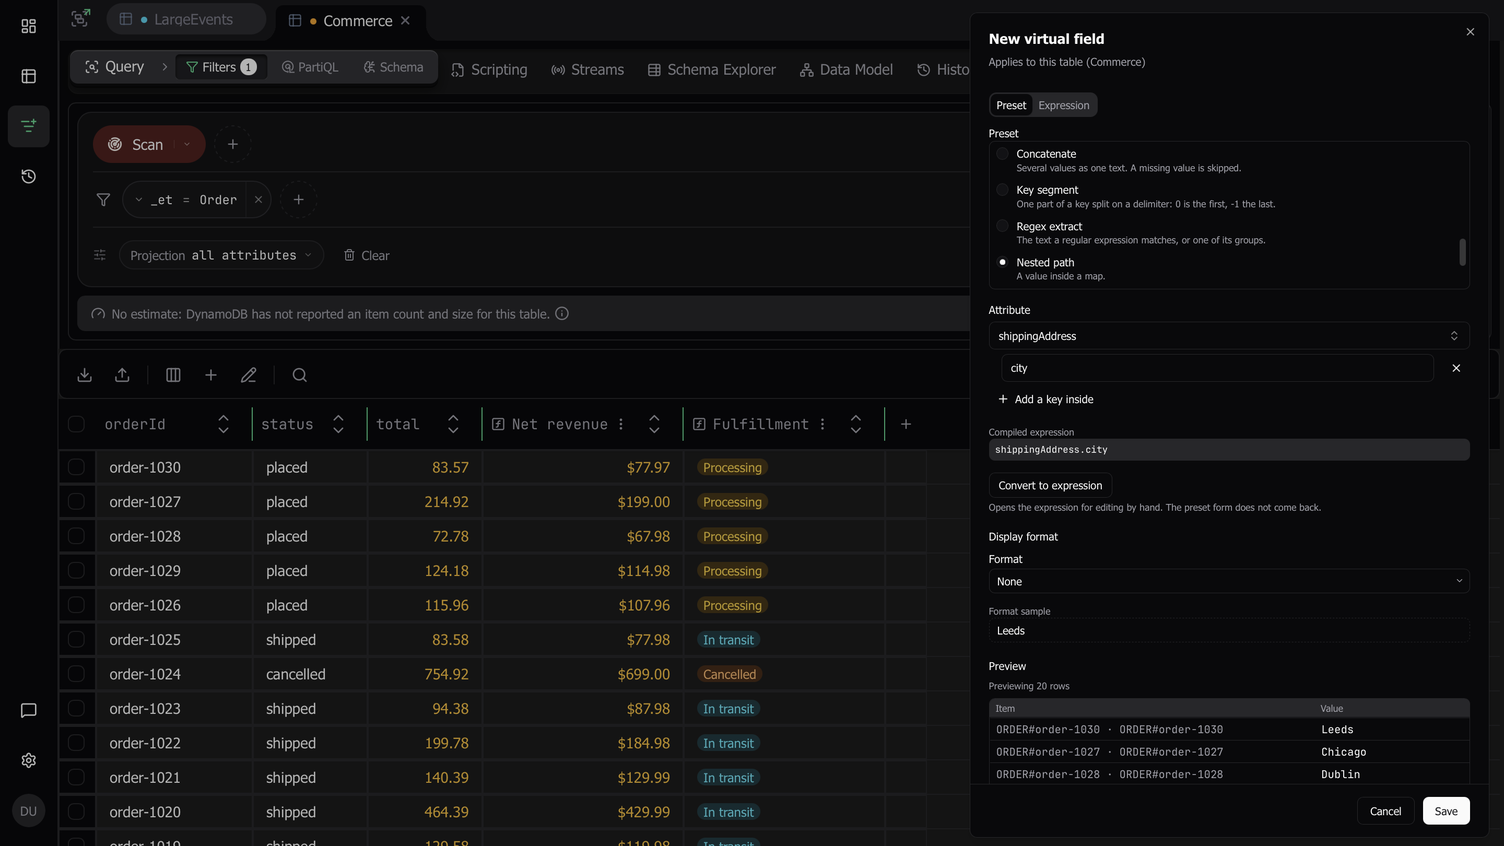Click the city key input field
This screenshot has height=846, width=1504.
1217,368
